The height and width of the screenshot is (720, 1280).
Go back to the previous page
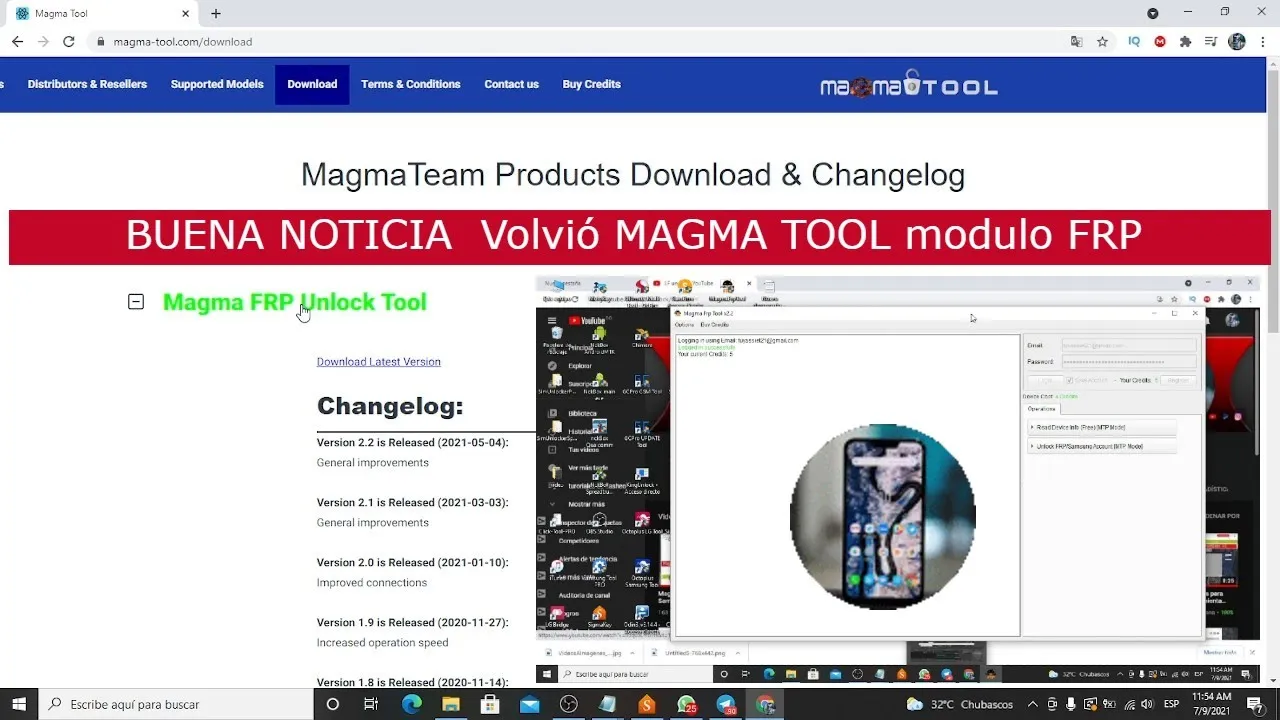point(17,42)
